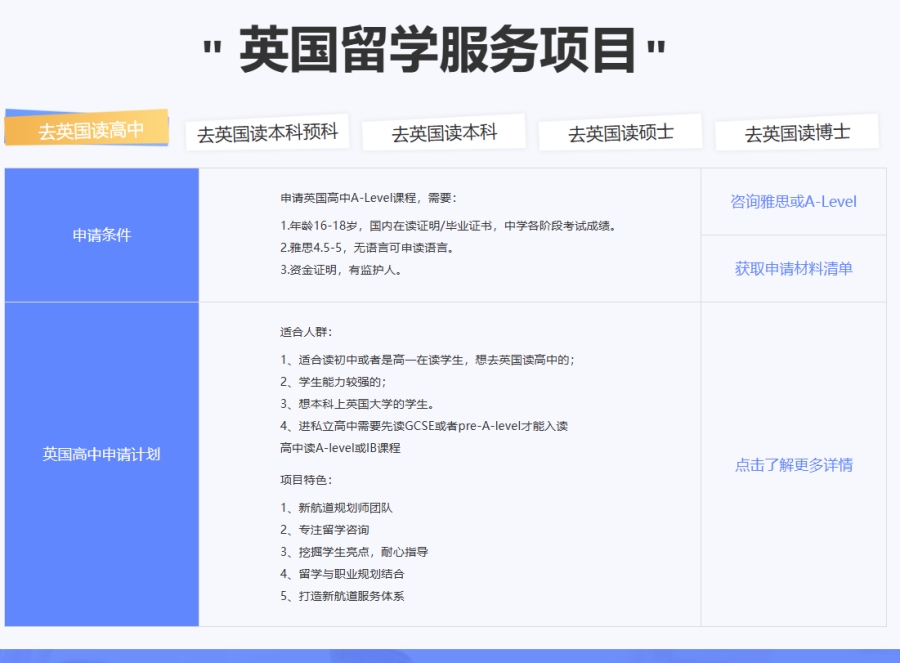Open the 获取申请材料清单 link
This screenshot has height=663, width=900.
(793, 268)
